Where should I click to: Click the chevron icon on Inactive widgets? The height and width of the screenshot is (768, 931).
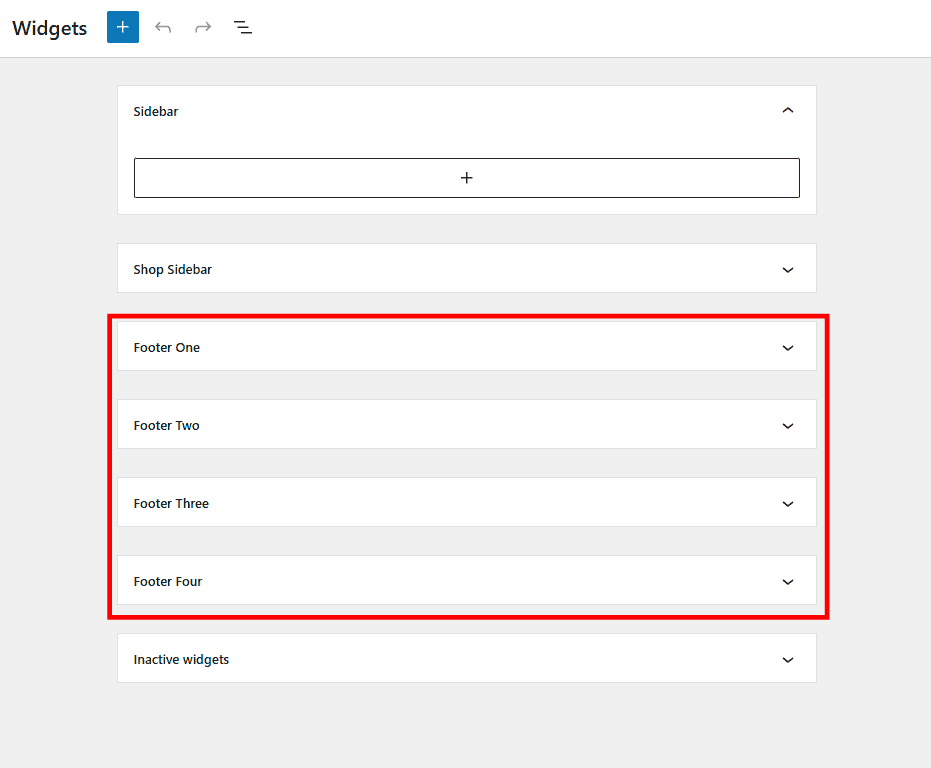788,658
